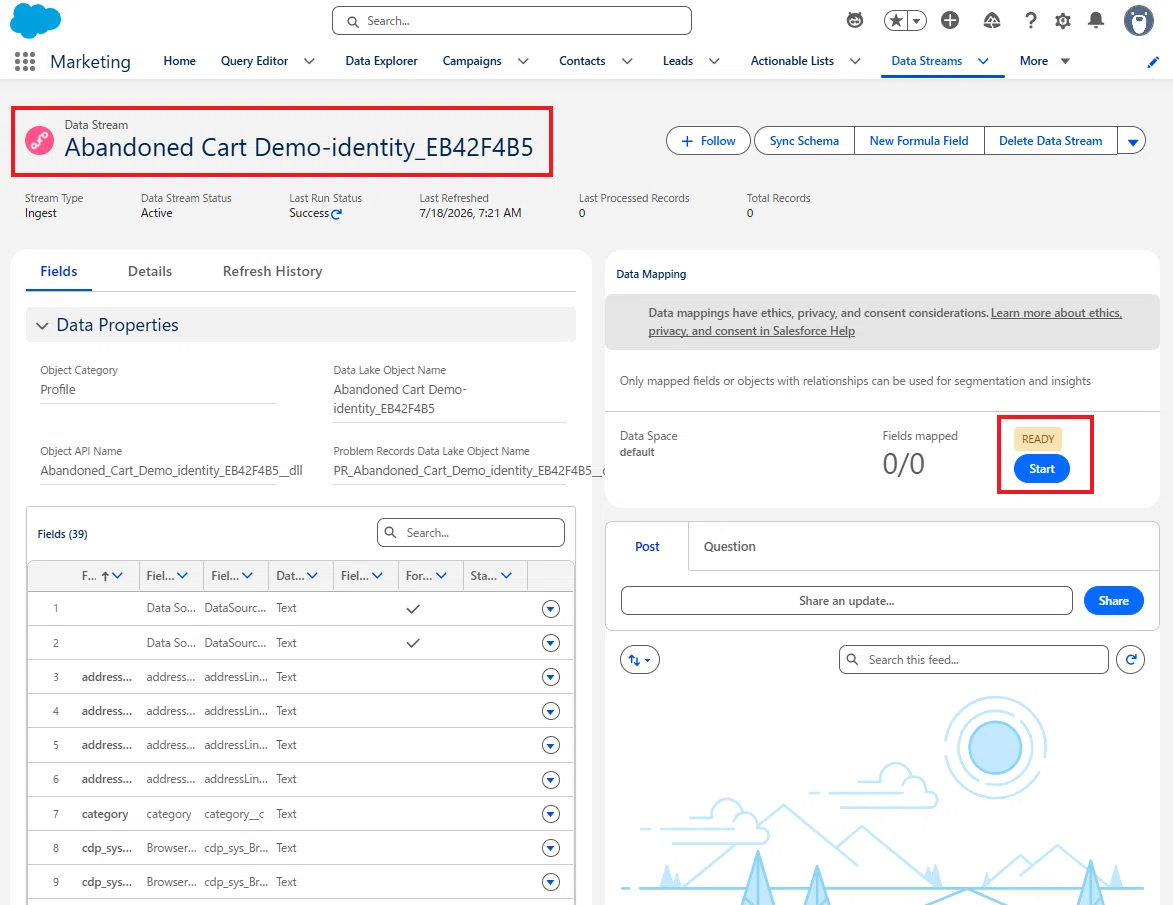
Task: Expand the Campaigns nav dropdown
Action: point(523,61)
